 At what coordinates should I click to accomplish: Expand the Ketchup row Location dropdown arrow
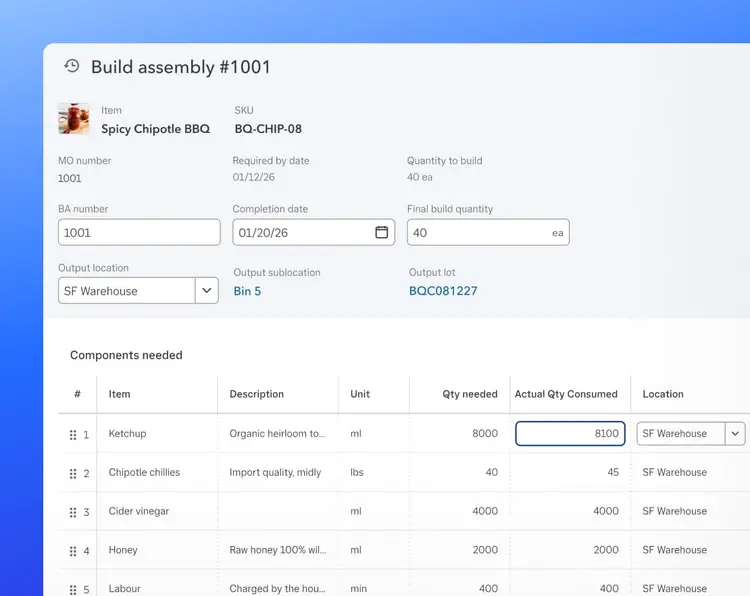(x=735, y=433)
